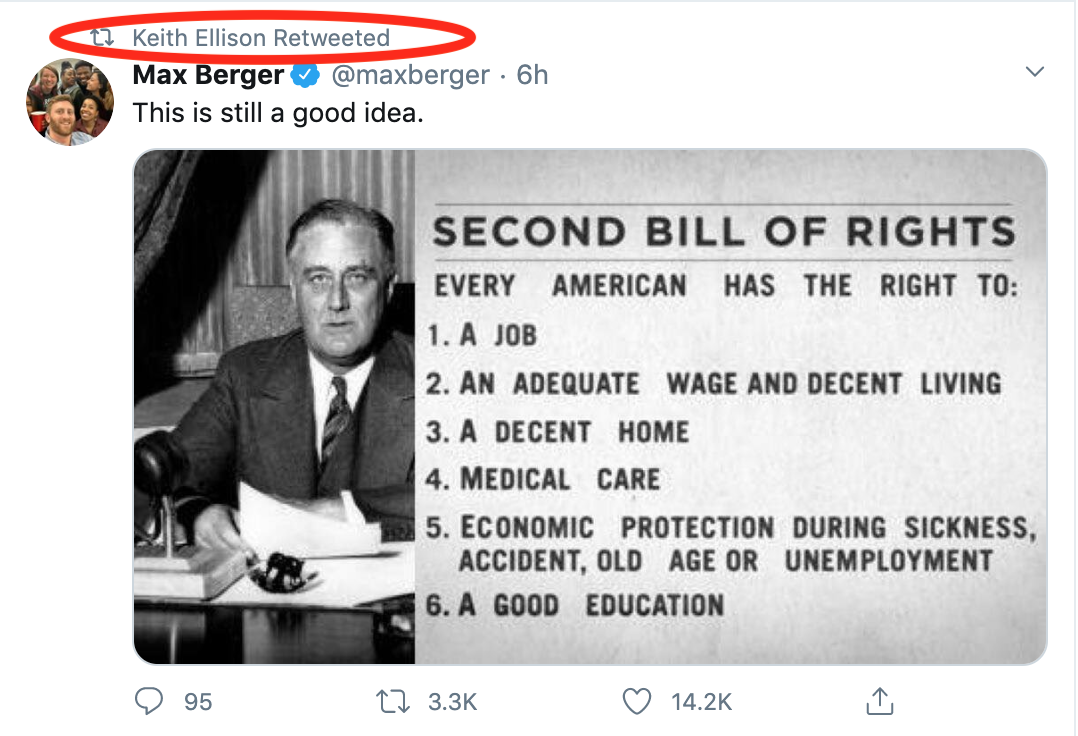Click the 3.3K retweet count
This screenshot has width=1078, height=736.
[452, 702]
